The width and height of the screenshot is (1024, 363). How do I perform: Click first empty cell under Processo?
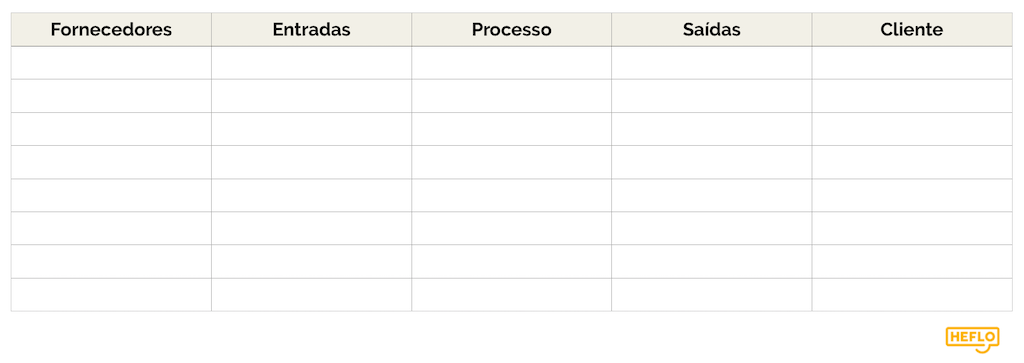pyautogui.click(x=511, y=63)
